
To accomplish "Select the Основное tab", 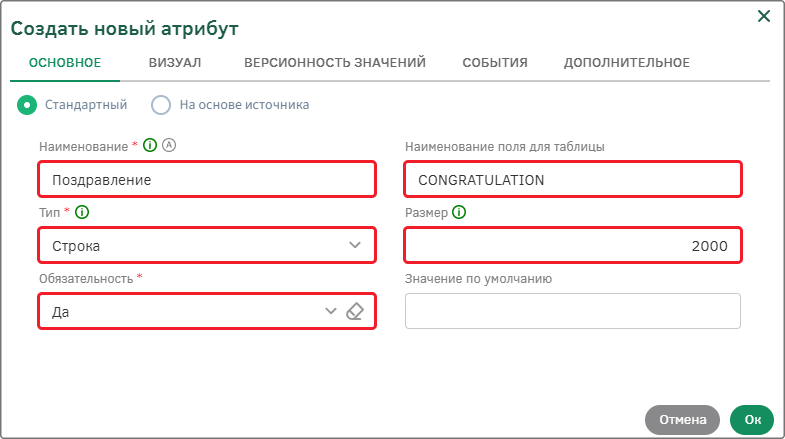I will tap(65, 63).
